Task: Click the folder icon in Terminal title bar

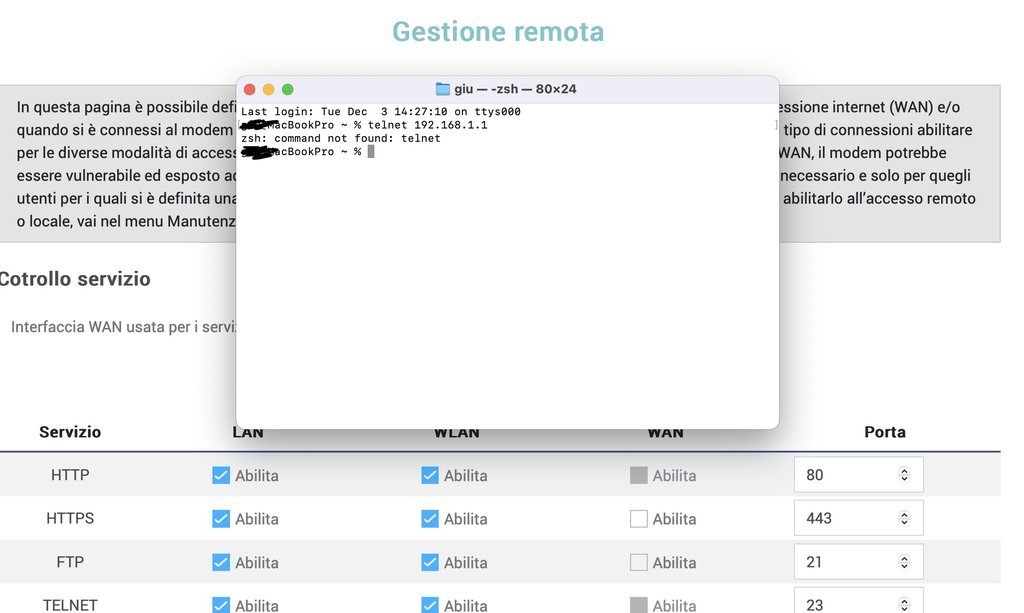Action: [443, 89]
